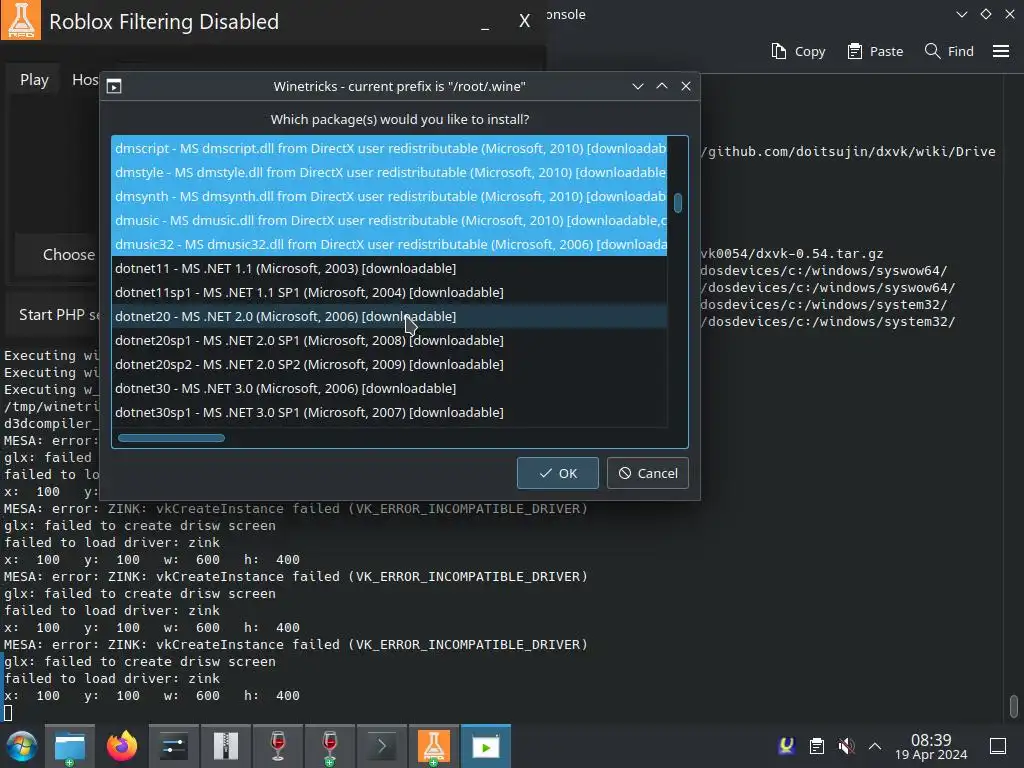Switch to the Winetricks dialog taskbar entry

pos(486,746)
